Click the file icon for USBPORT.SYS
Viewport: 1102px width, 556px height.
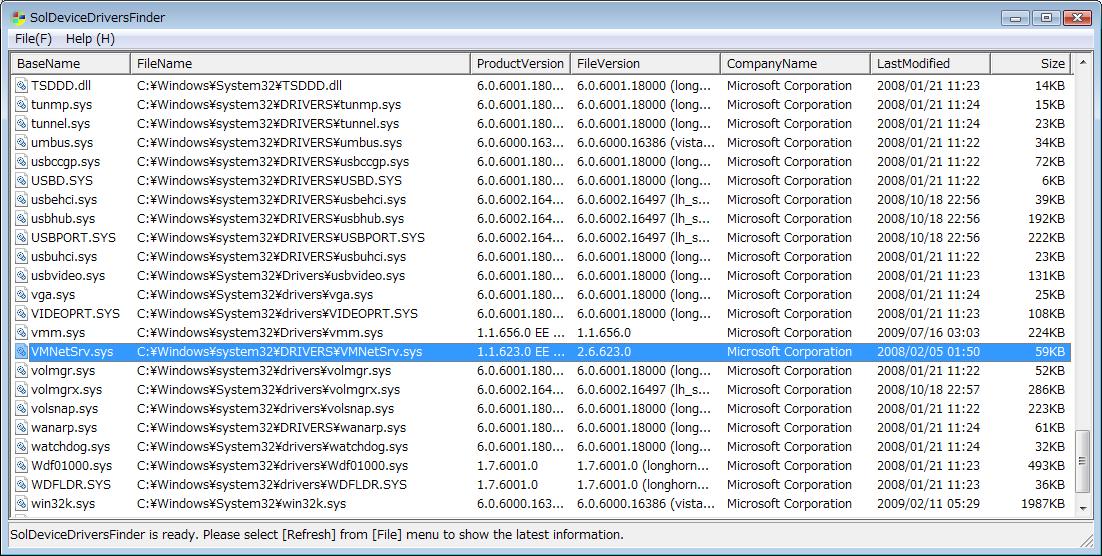coord(21,238)
